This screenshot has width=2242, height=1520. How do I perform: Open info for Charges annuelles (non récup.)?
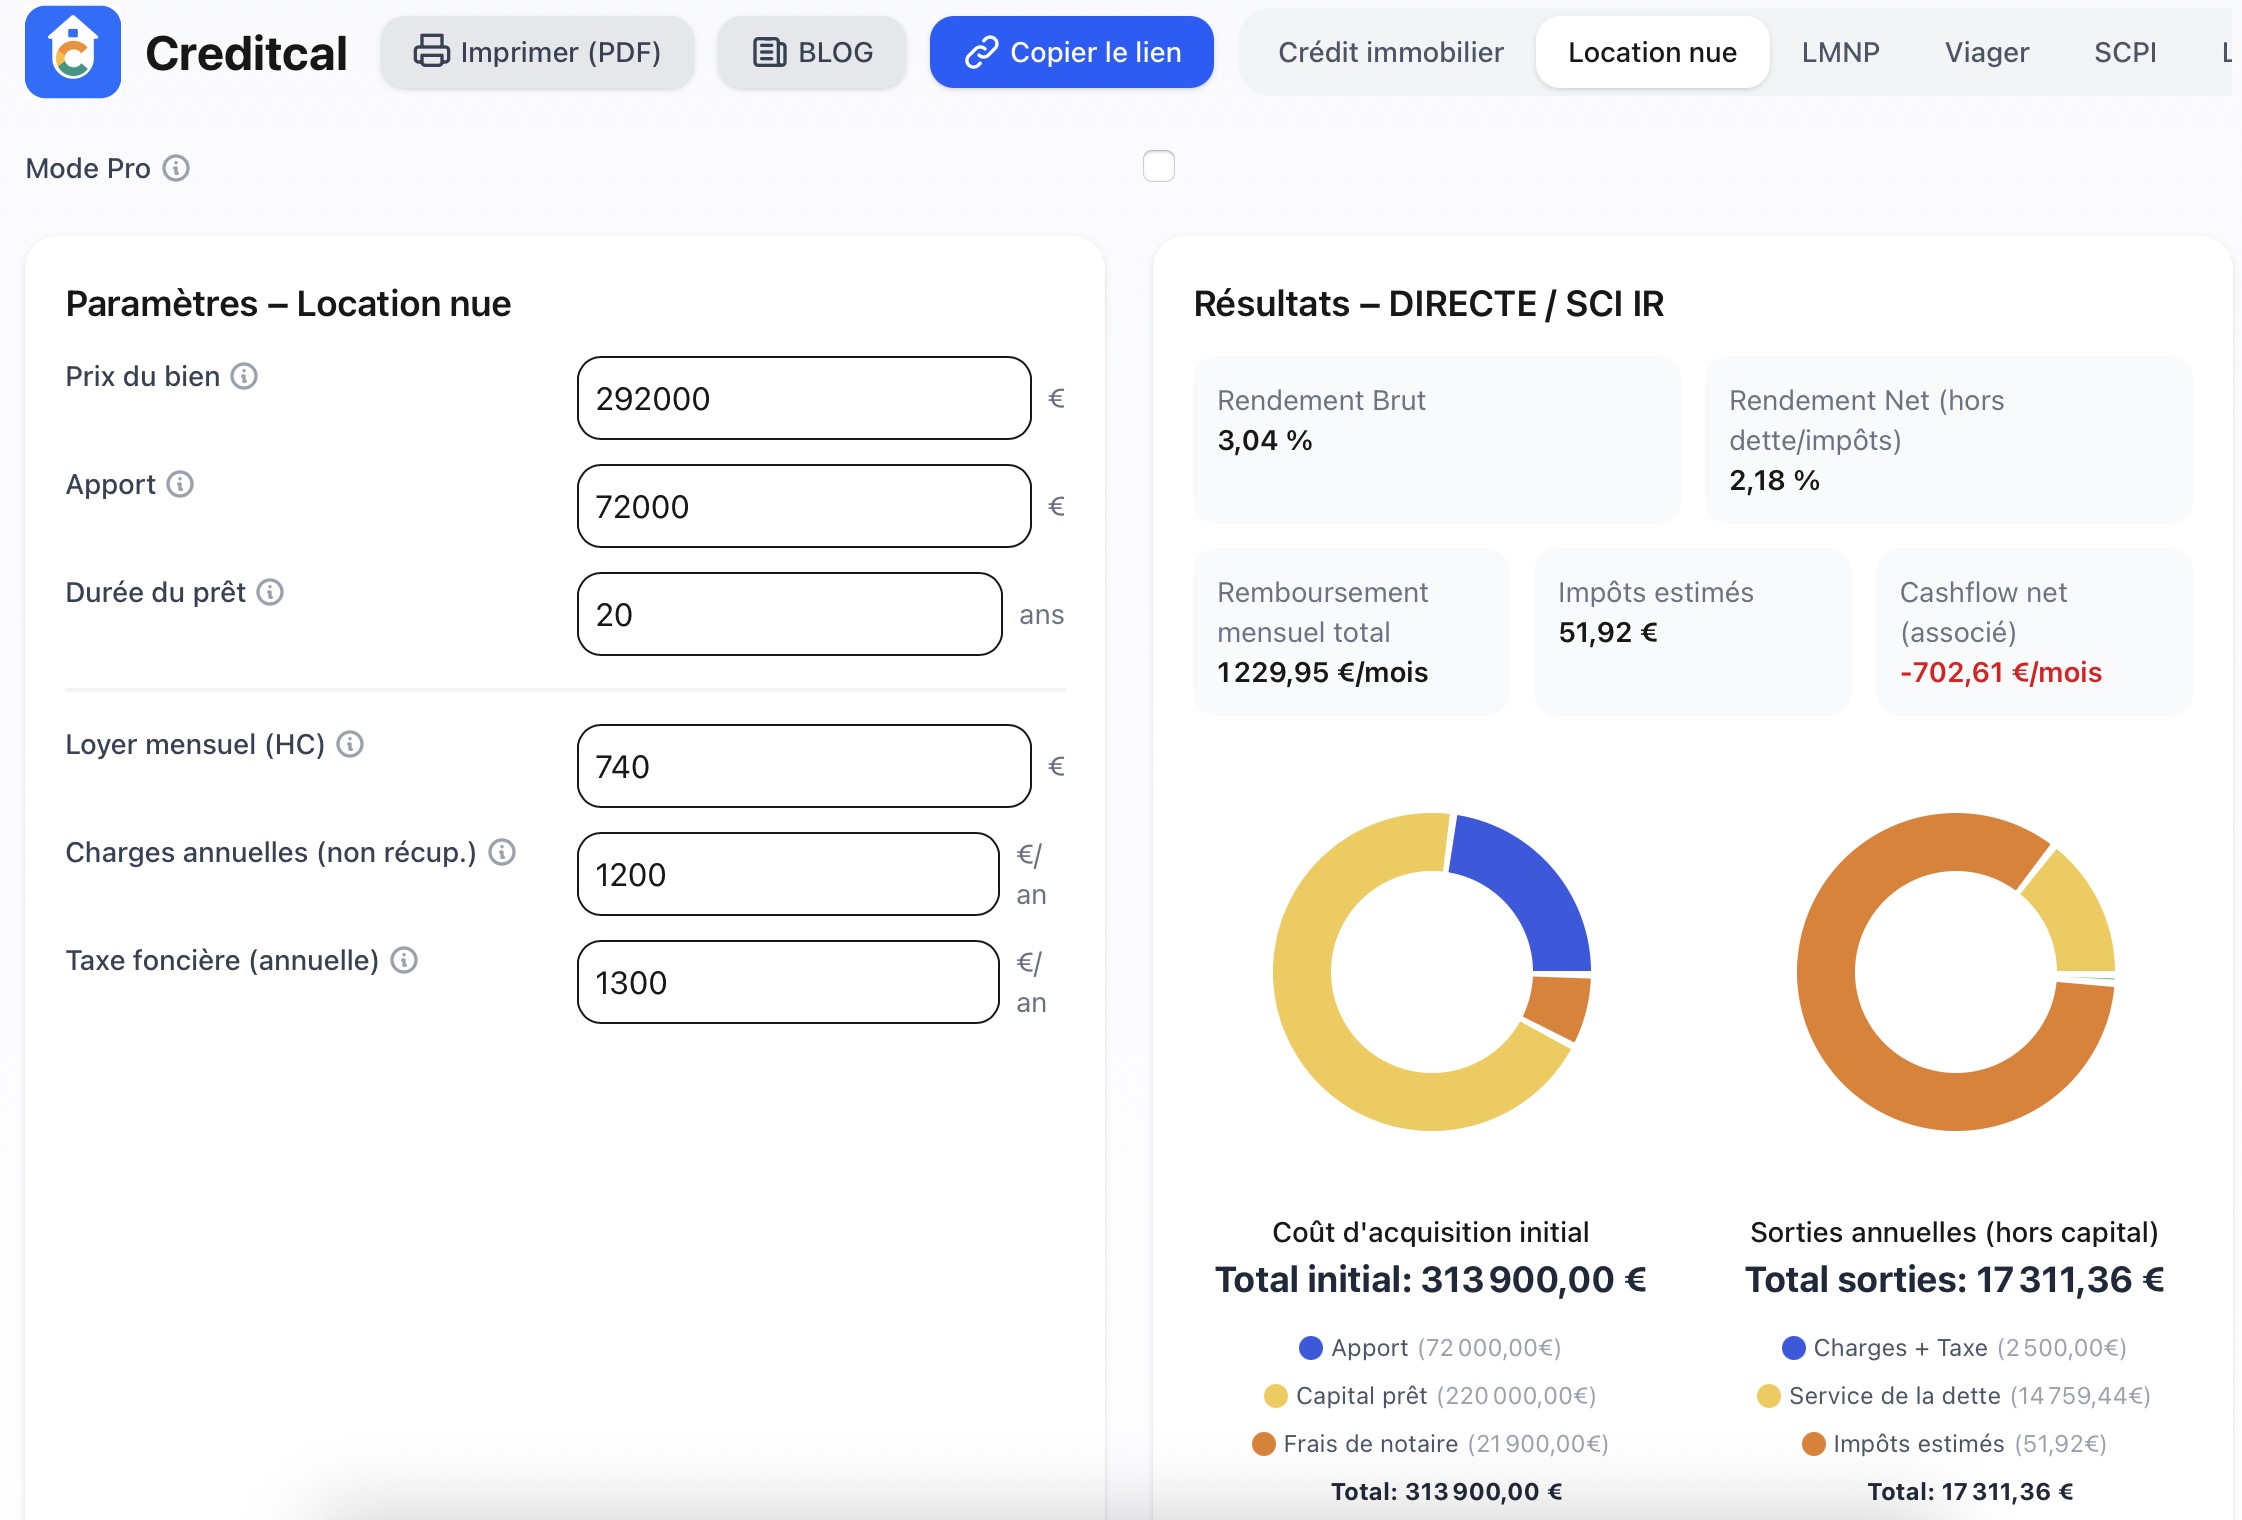click(x=501, y=853)
